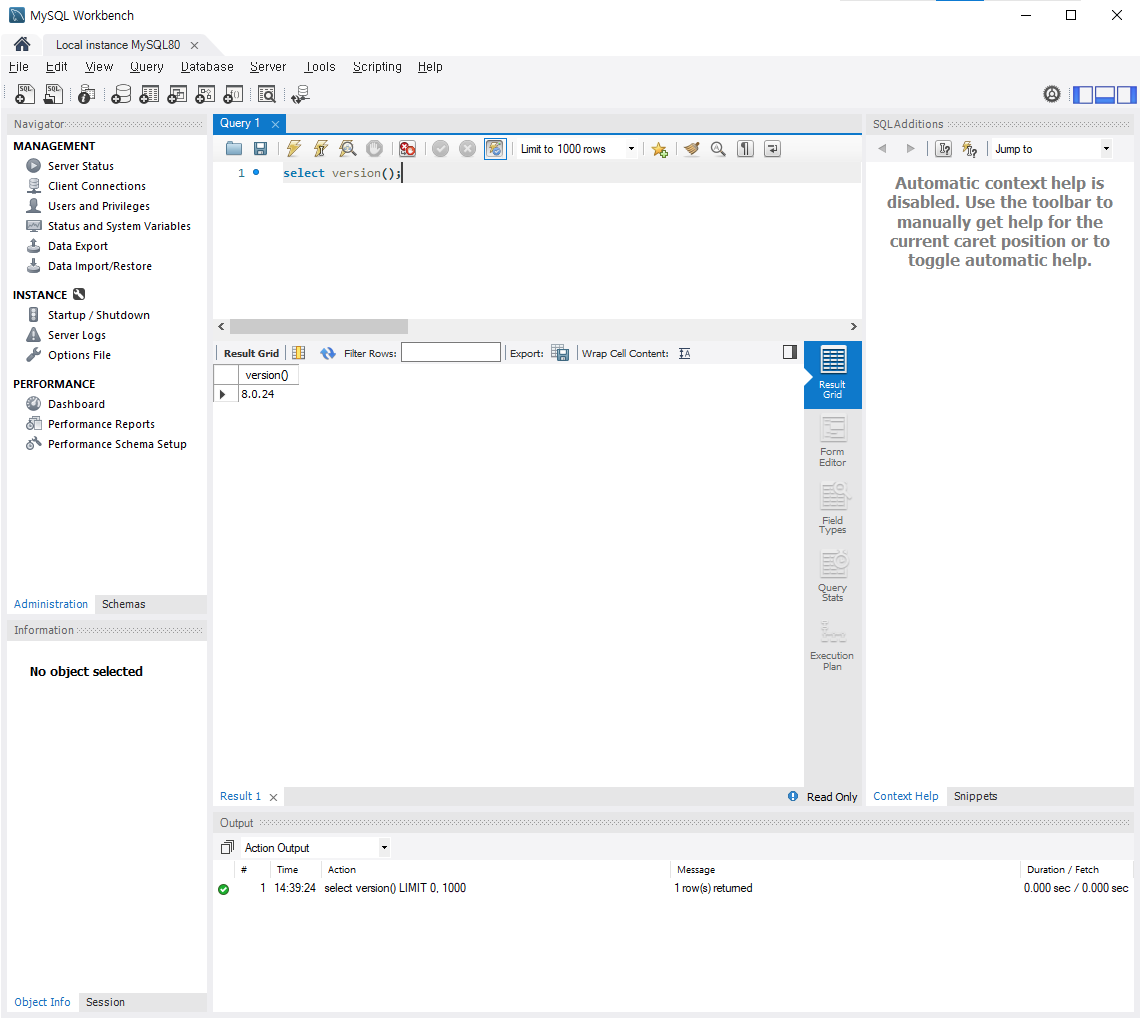This screenshot has height=1019, width=1141.
Task: Switch to the Session tab
Action: click(x=105, y=1002)
